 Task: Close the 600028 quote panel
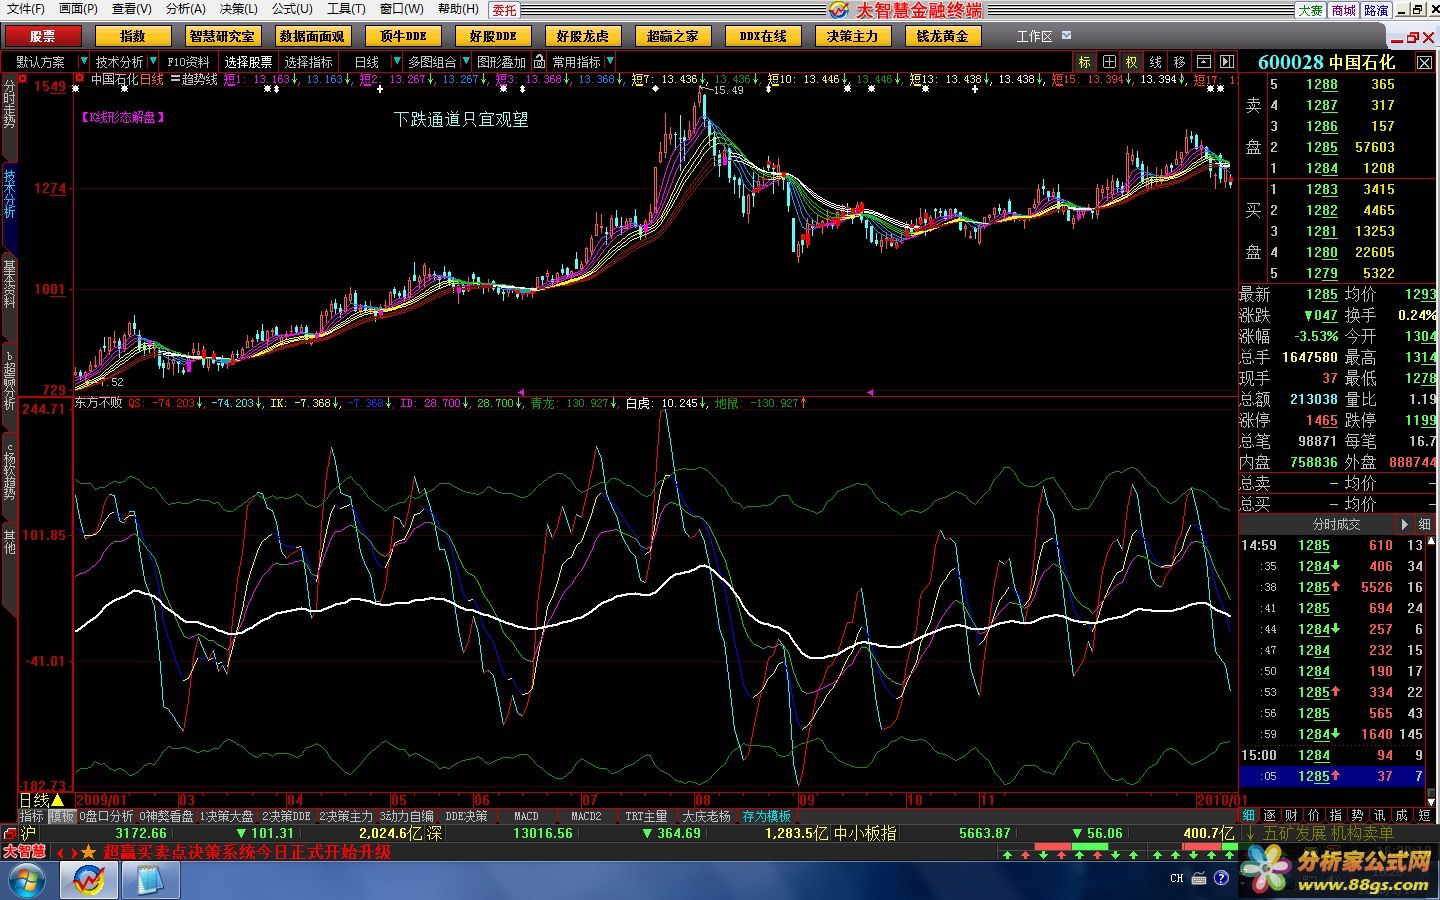[x=1424, y=62]
